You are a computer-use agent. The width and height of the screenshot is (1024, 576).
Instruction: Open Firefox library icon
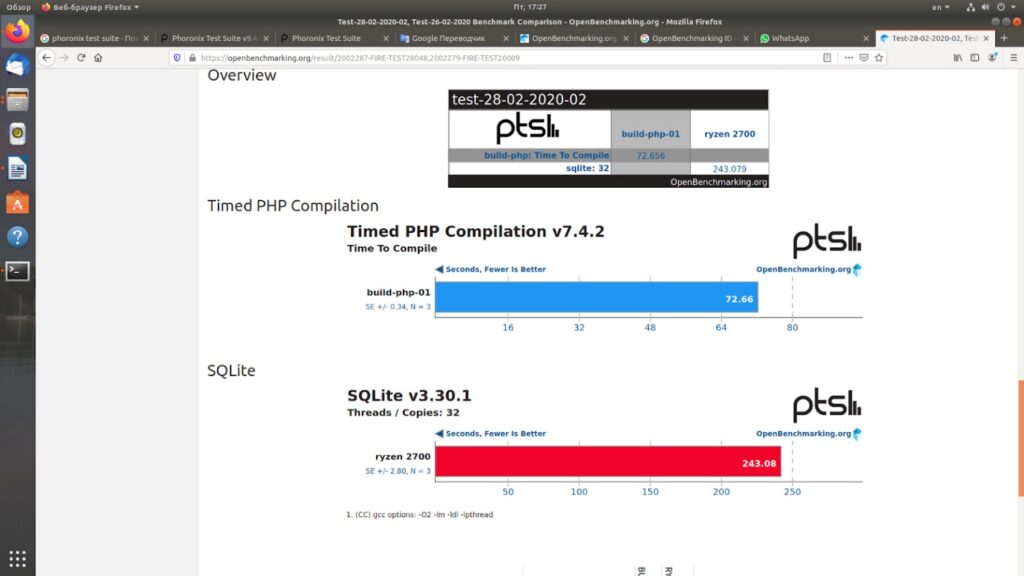[x=957, y=57]
